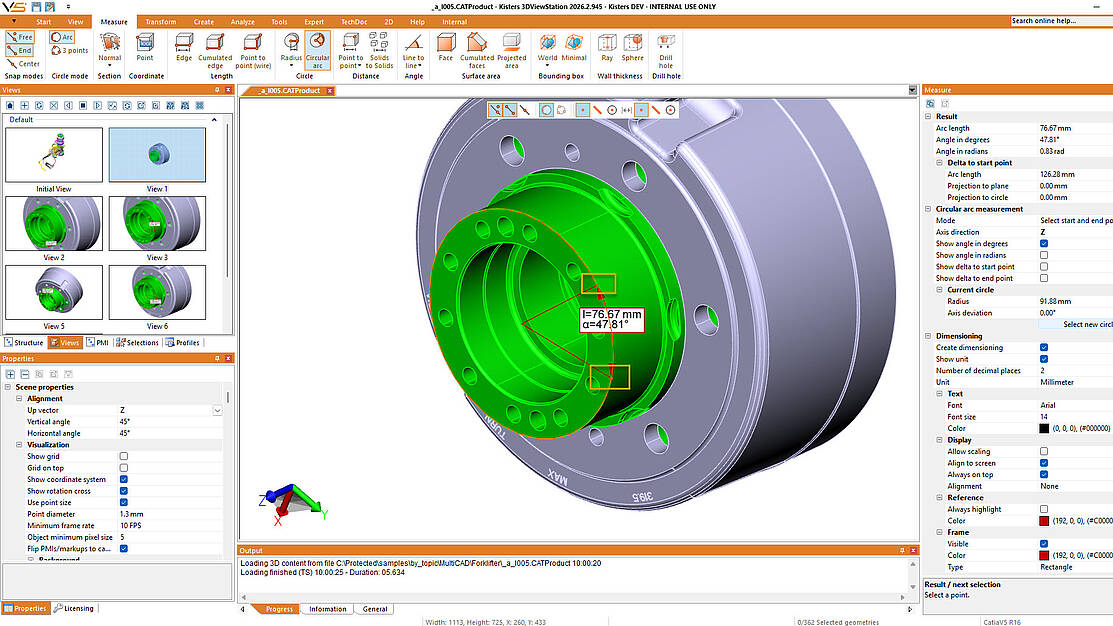The image size is (1113, 626).
Task: Open the World bounding box tool
Action: click(547, 48)
